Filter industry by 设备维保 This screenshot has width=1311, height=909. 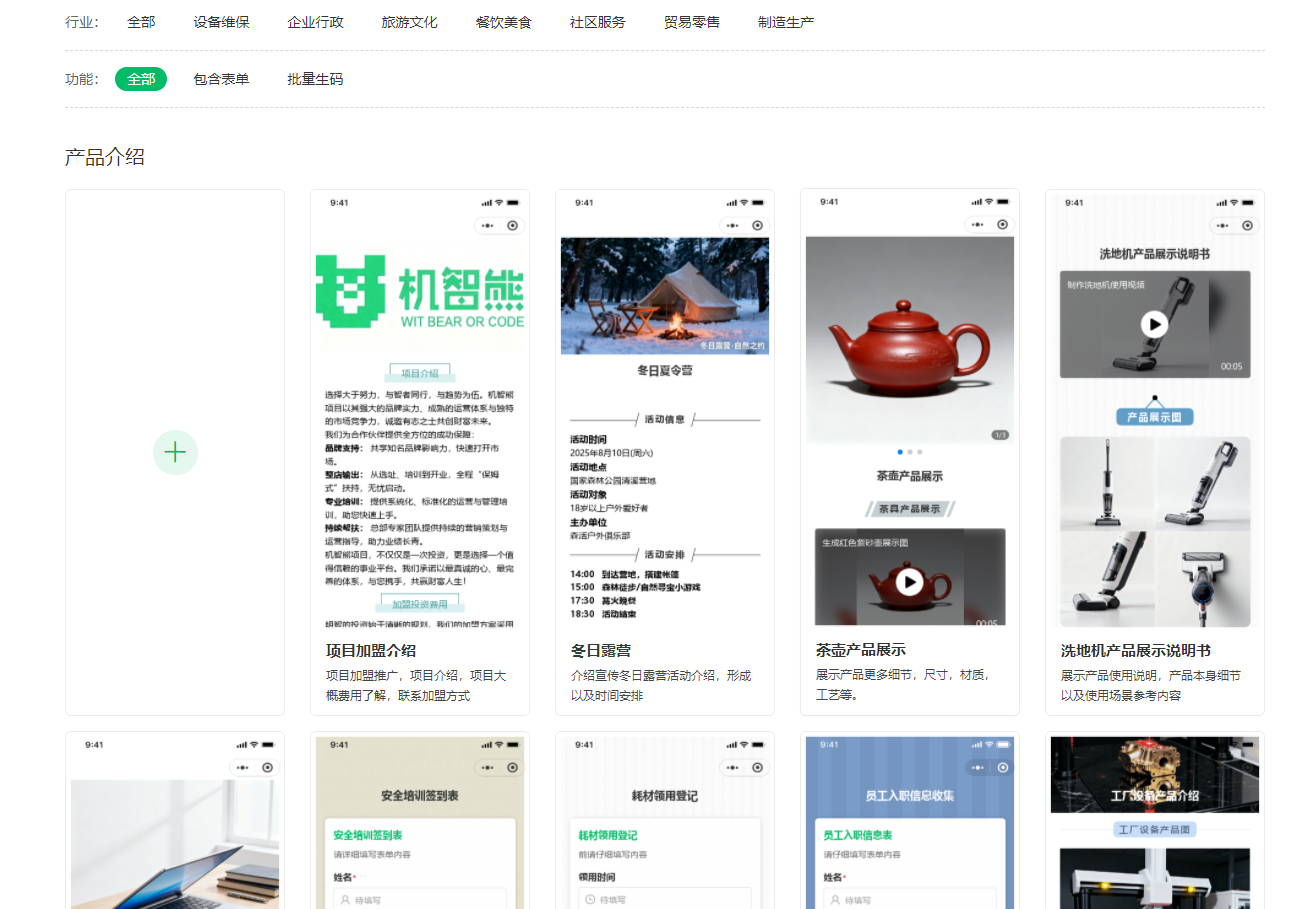[x=221, y=22]
